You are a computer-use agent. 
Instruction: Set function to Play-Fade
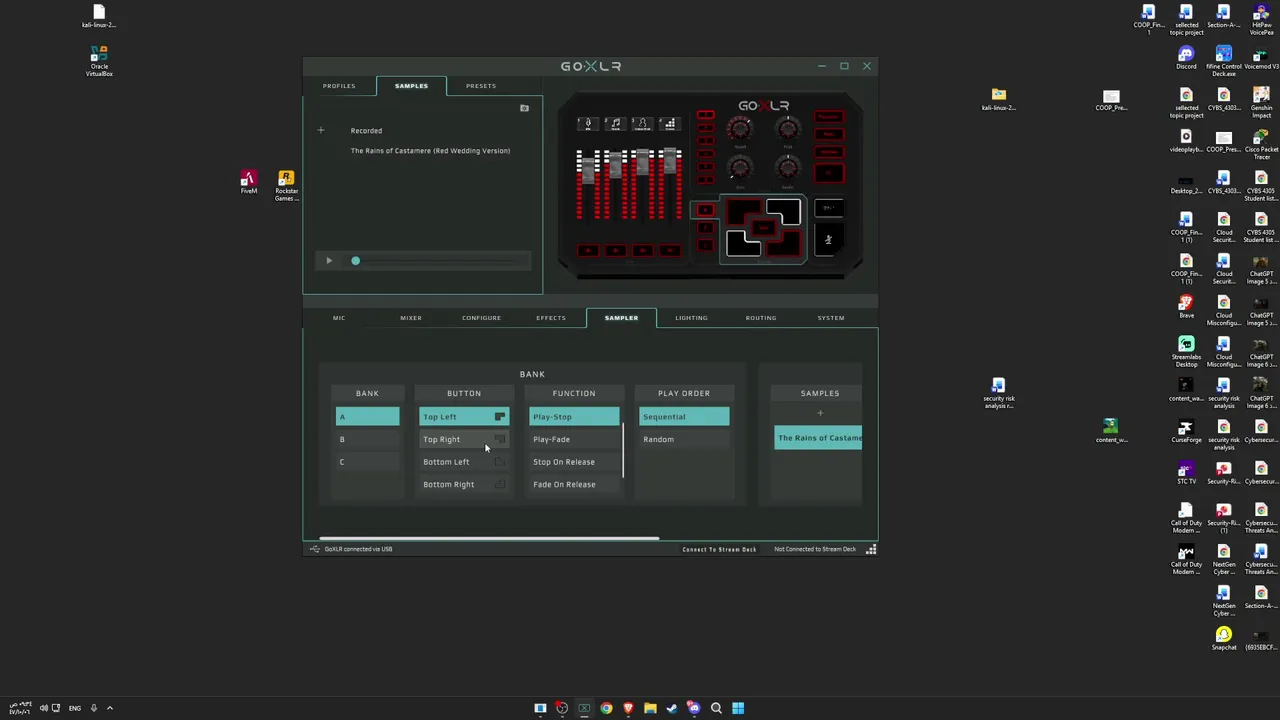coord(574,439)
